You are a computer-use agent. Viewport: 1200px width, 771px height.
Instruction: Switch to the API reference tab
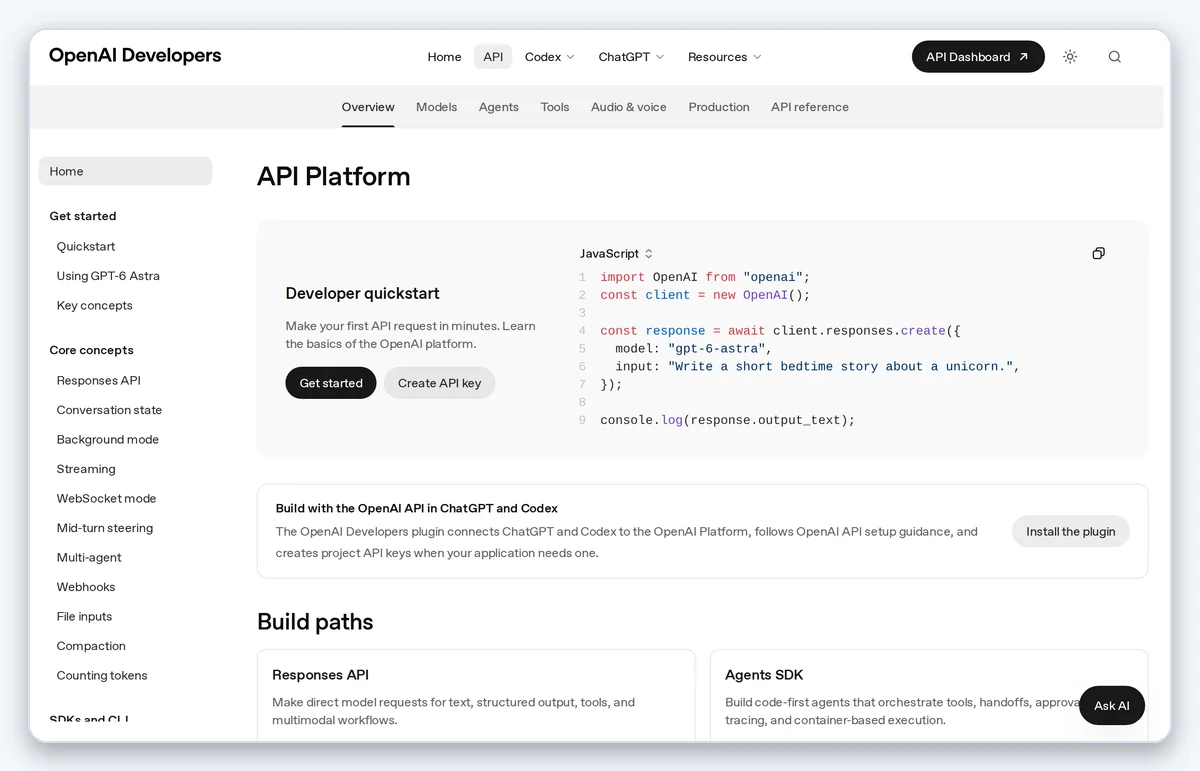point(810,107)
